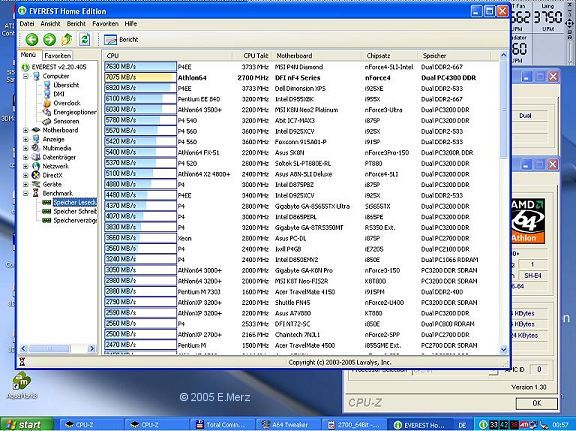The height and width of the screenshot is (431, 576).
Task: Select the Übersicht tree item
Action: pyautogui.click(x=66, y=85)
